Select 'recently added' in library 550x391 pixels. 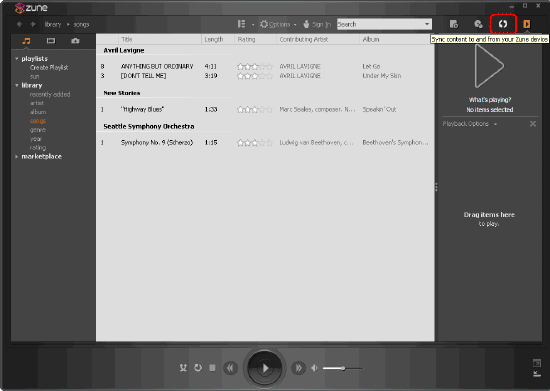(50, 94)
